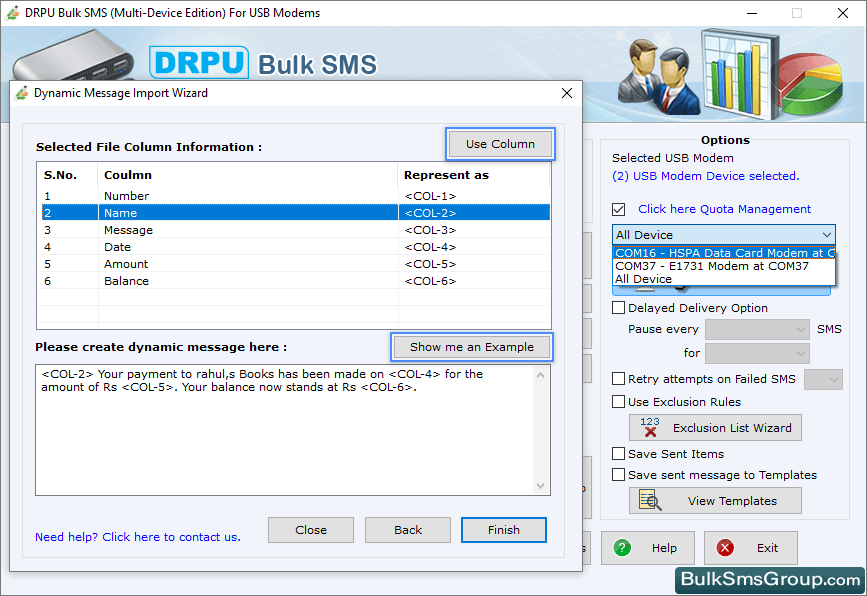The height and width of the screenshot is (596, 867).
Task: Click the Finish button
Action: (x=504, y=530)
